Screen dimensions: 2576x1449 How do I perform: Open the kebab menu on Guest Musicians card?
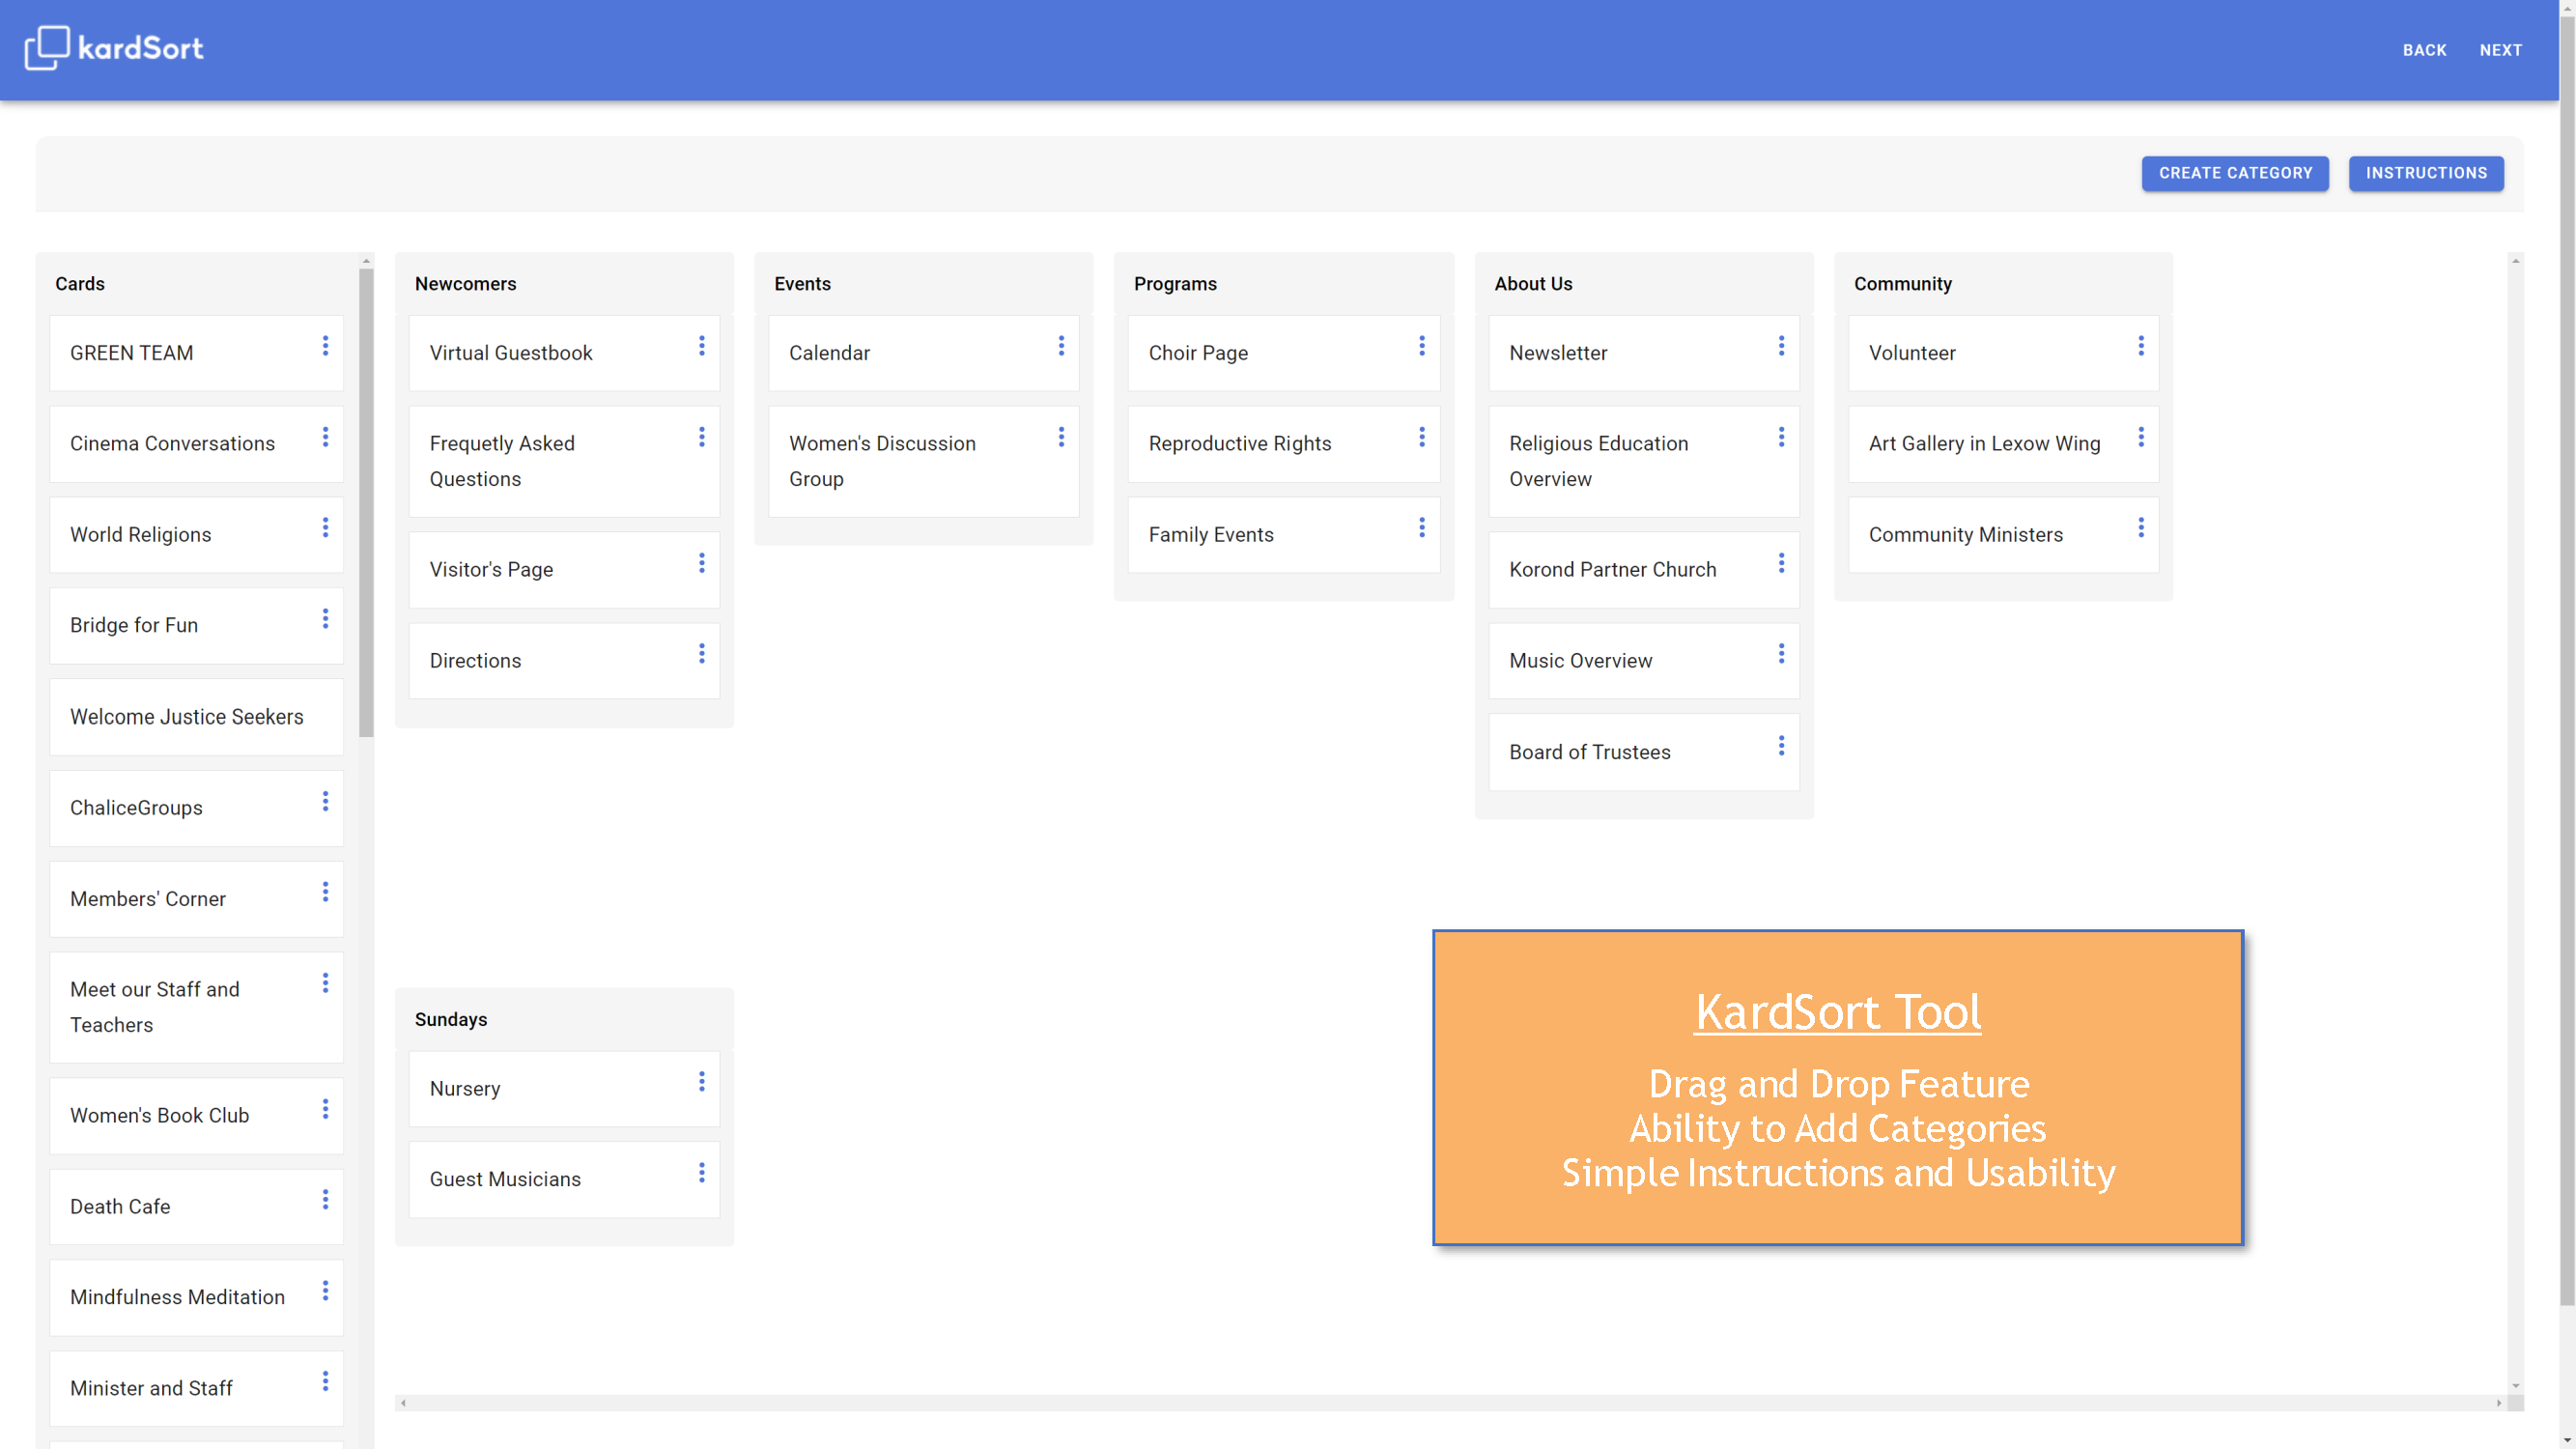[x=702, y=1173]
